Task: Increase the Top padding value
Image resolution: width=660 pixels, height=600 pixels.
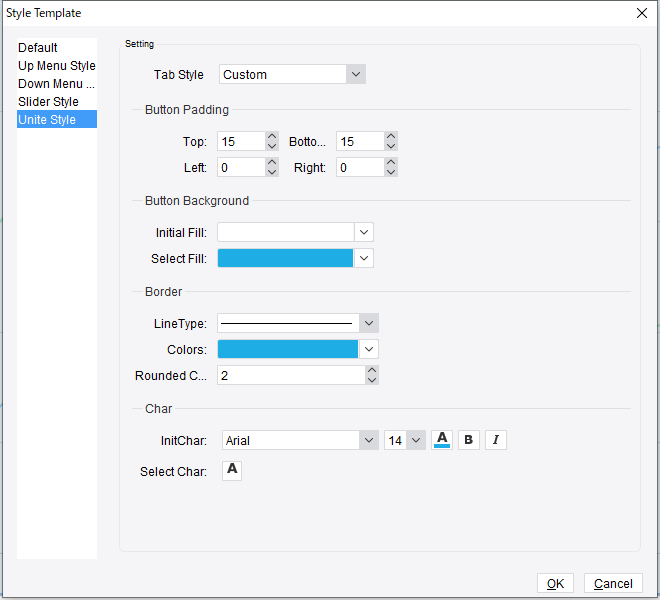Action: 272,137
